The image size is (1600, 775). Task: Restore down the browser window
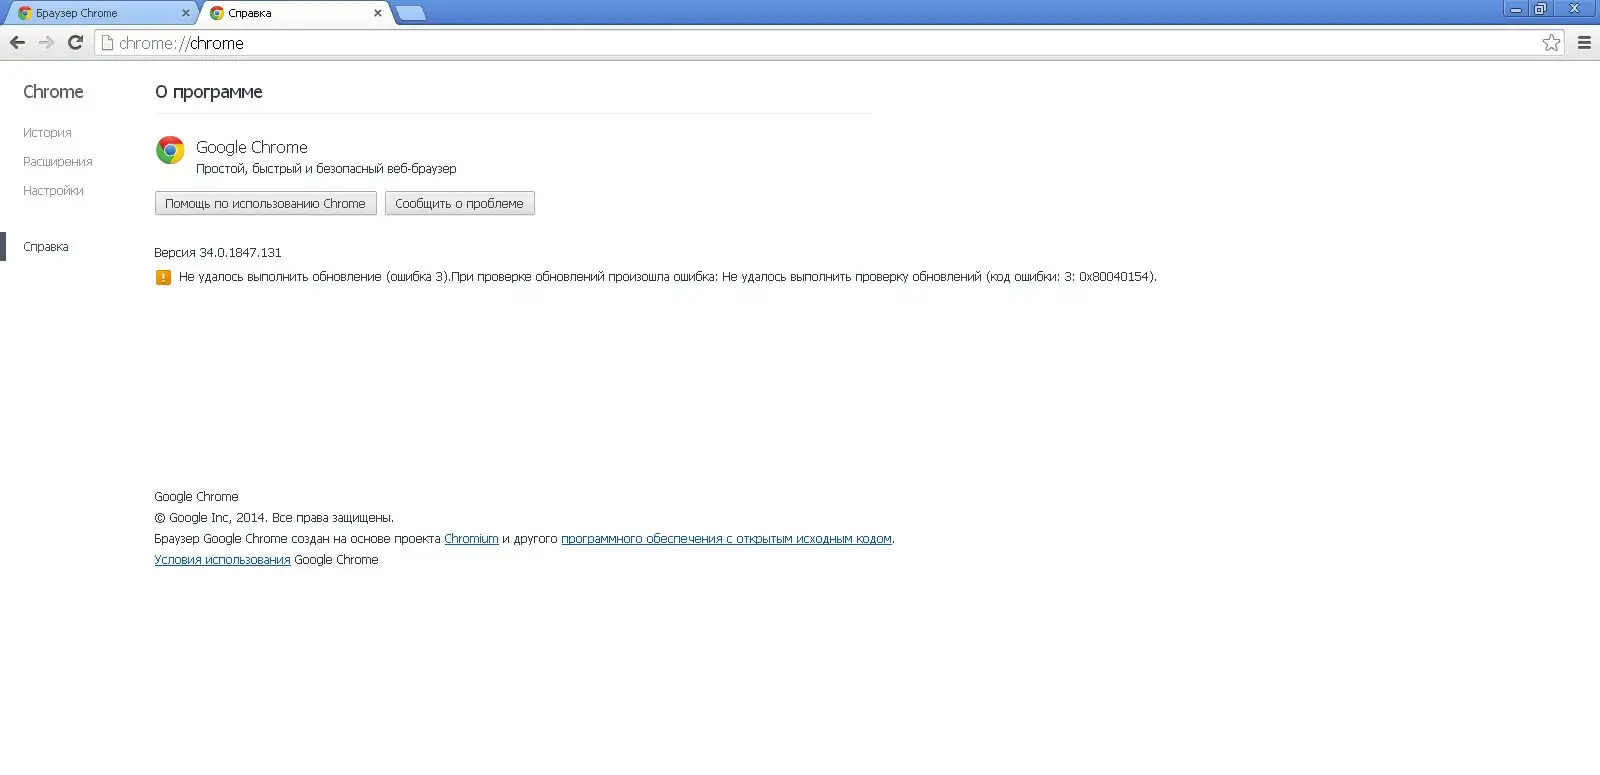(x=1540, y=9)
